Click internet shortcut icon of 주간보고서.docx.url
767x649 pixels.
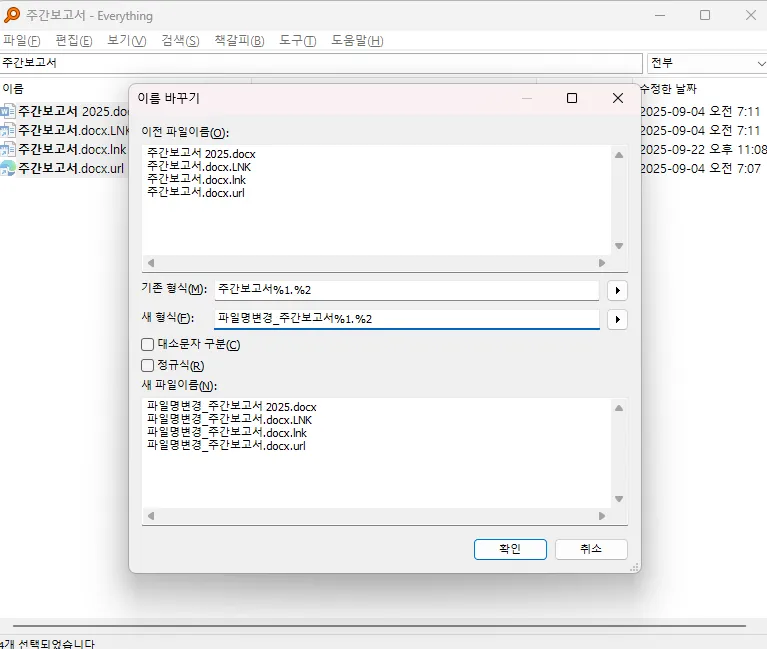click(x=8, y=168)
